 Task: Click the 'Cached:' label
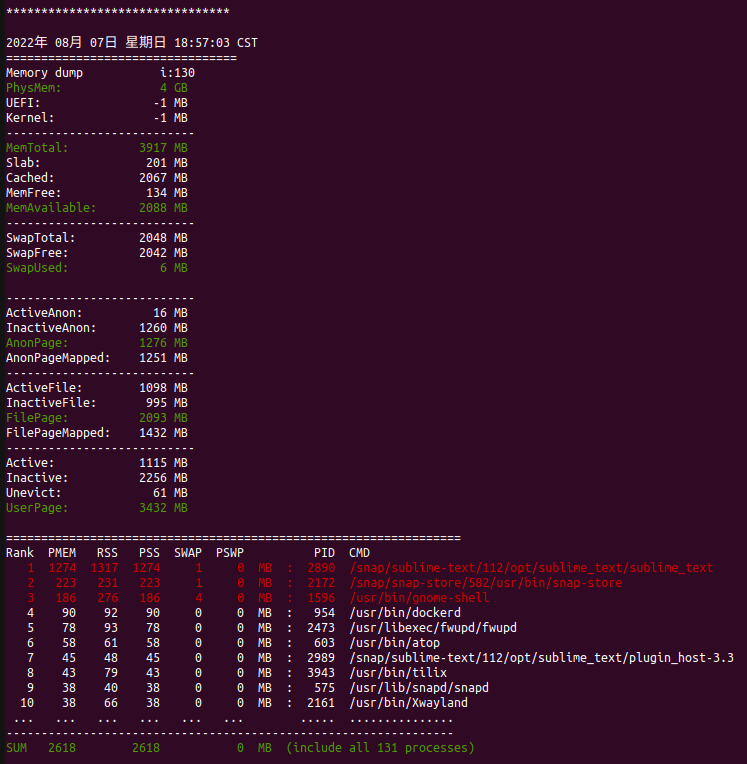30,178
